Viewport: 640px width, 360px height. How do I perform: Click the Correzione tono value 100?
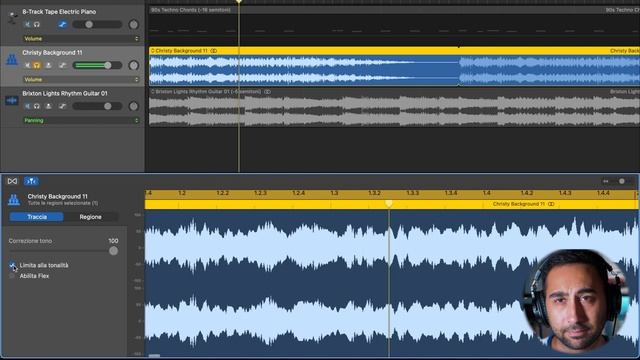click(x=113, y=241)
